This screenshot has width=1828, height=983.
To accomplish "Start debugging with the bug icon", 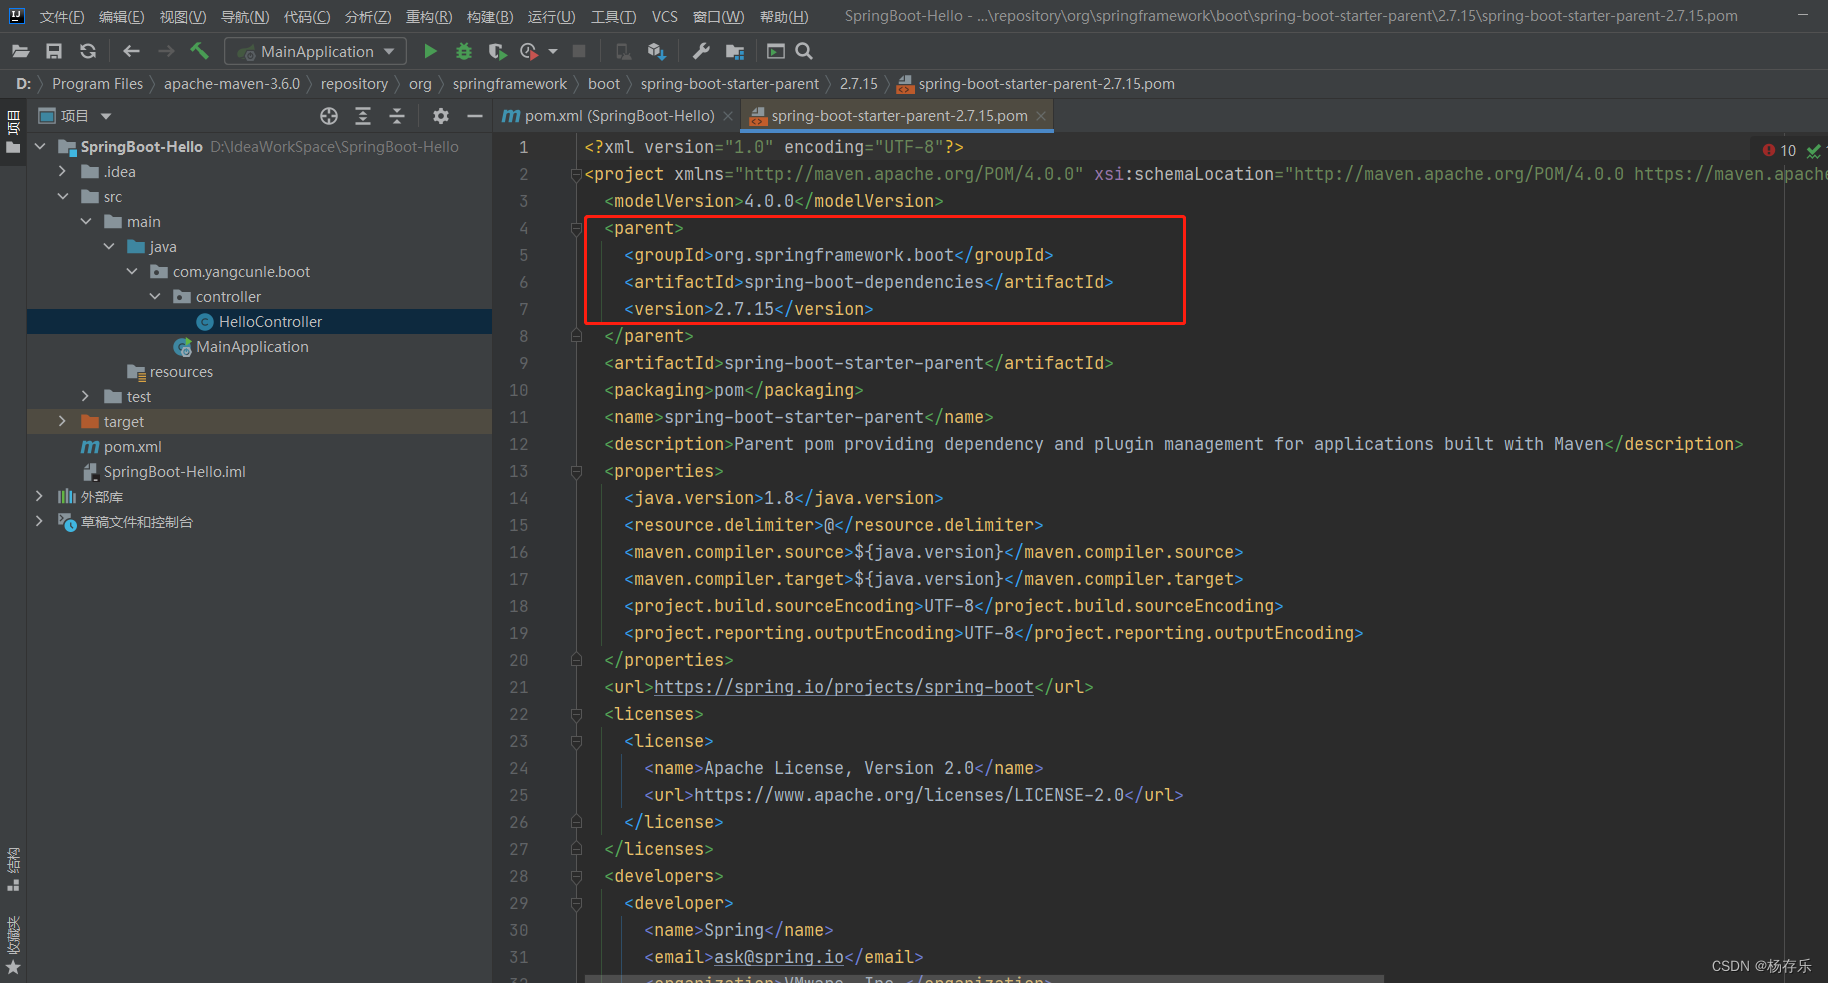I will [464, 51].
